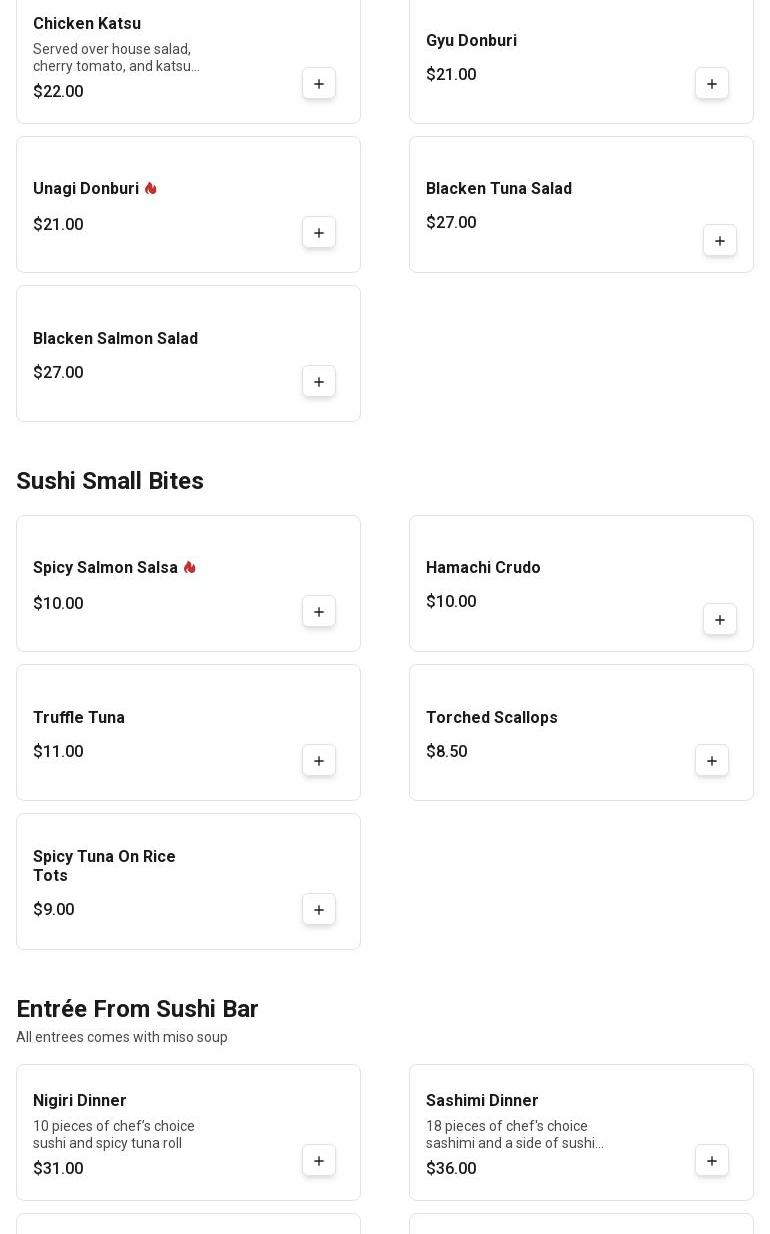
Task: Select the Sushi Small Bites heading
Action: [x=110, y=481]
